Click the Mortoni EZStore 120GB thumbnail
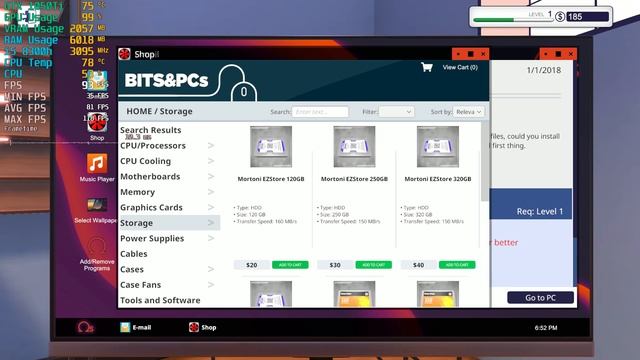640x360 pixels. click(271, 147)
